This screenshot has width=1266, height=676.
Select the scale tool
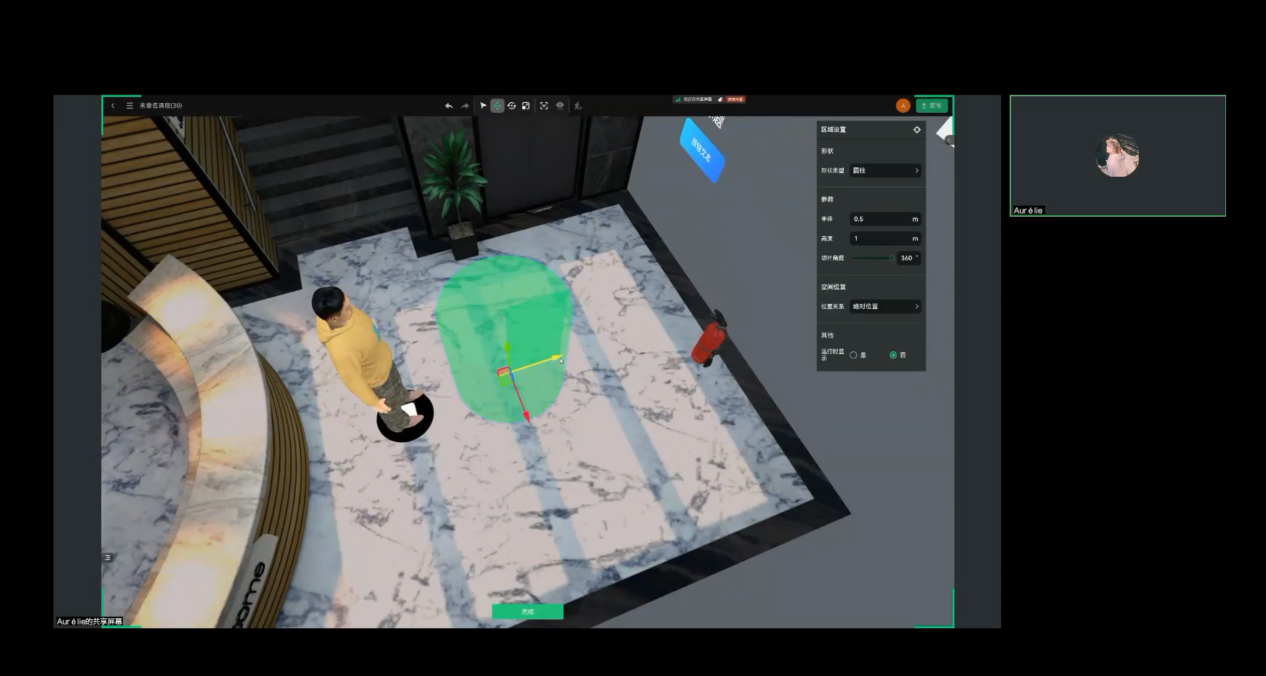[x=525, y=106]
